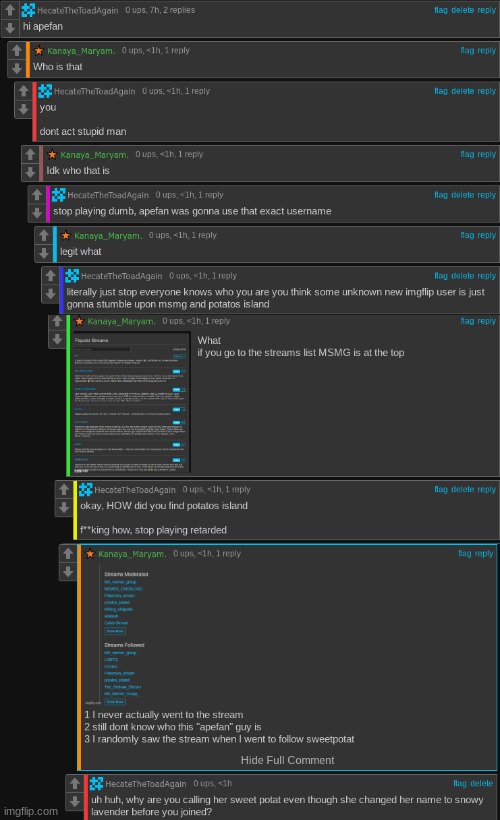Image resolution: width=500 pixels, height=820 pixels.
Task: Flag the "stop playing dumb" comment
Action: [x=441, y=195]
